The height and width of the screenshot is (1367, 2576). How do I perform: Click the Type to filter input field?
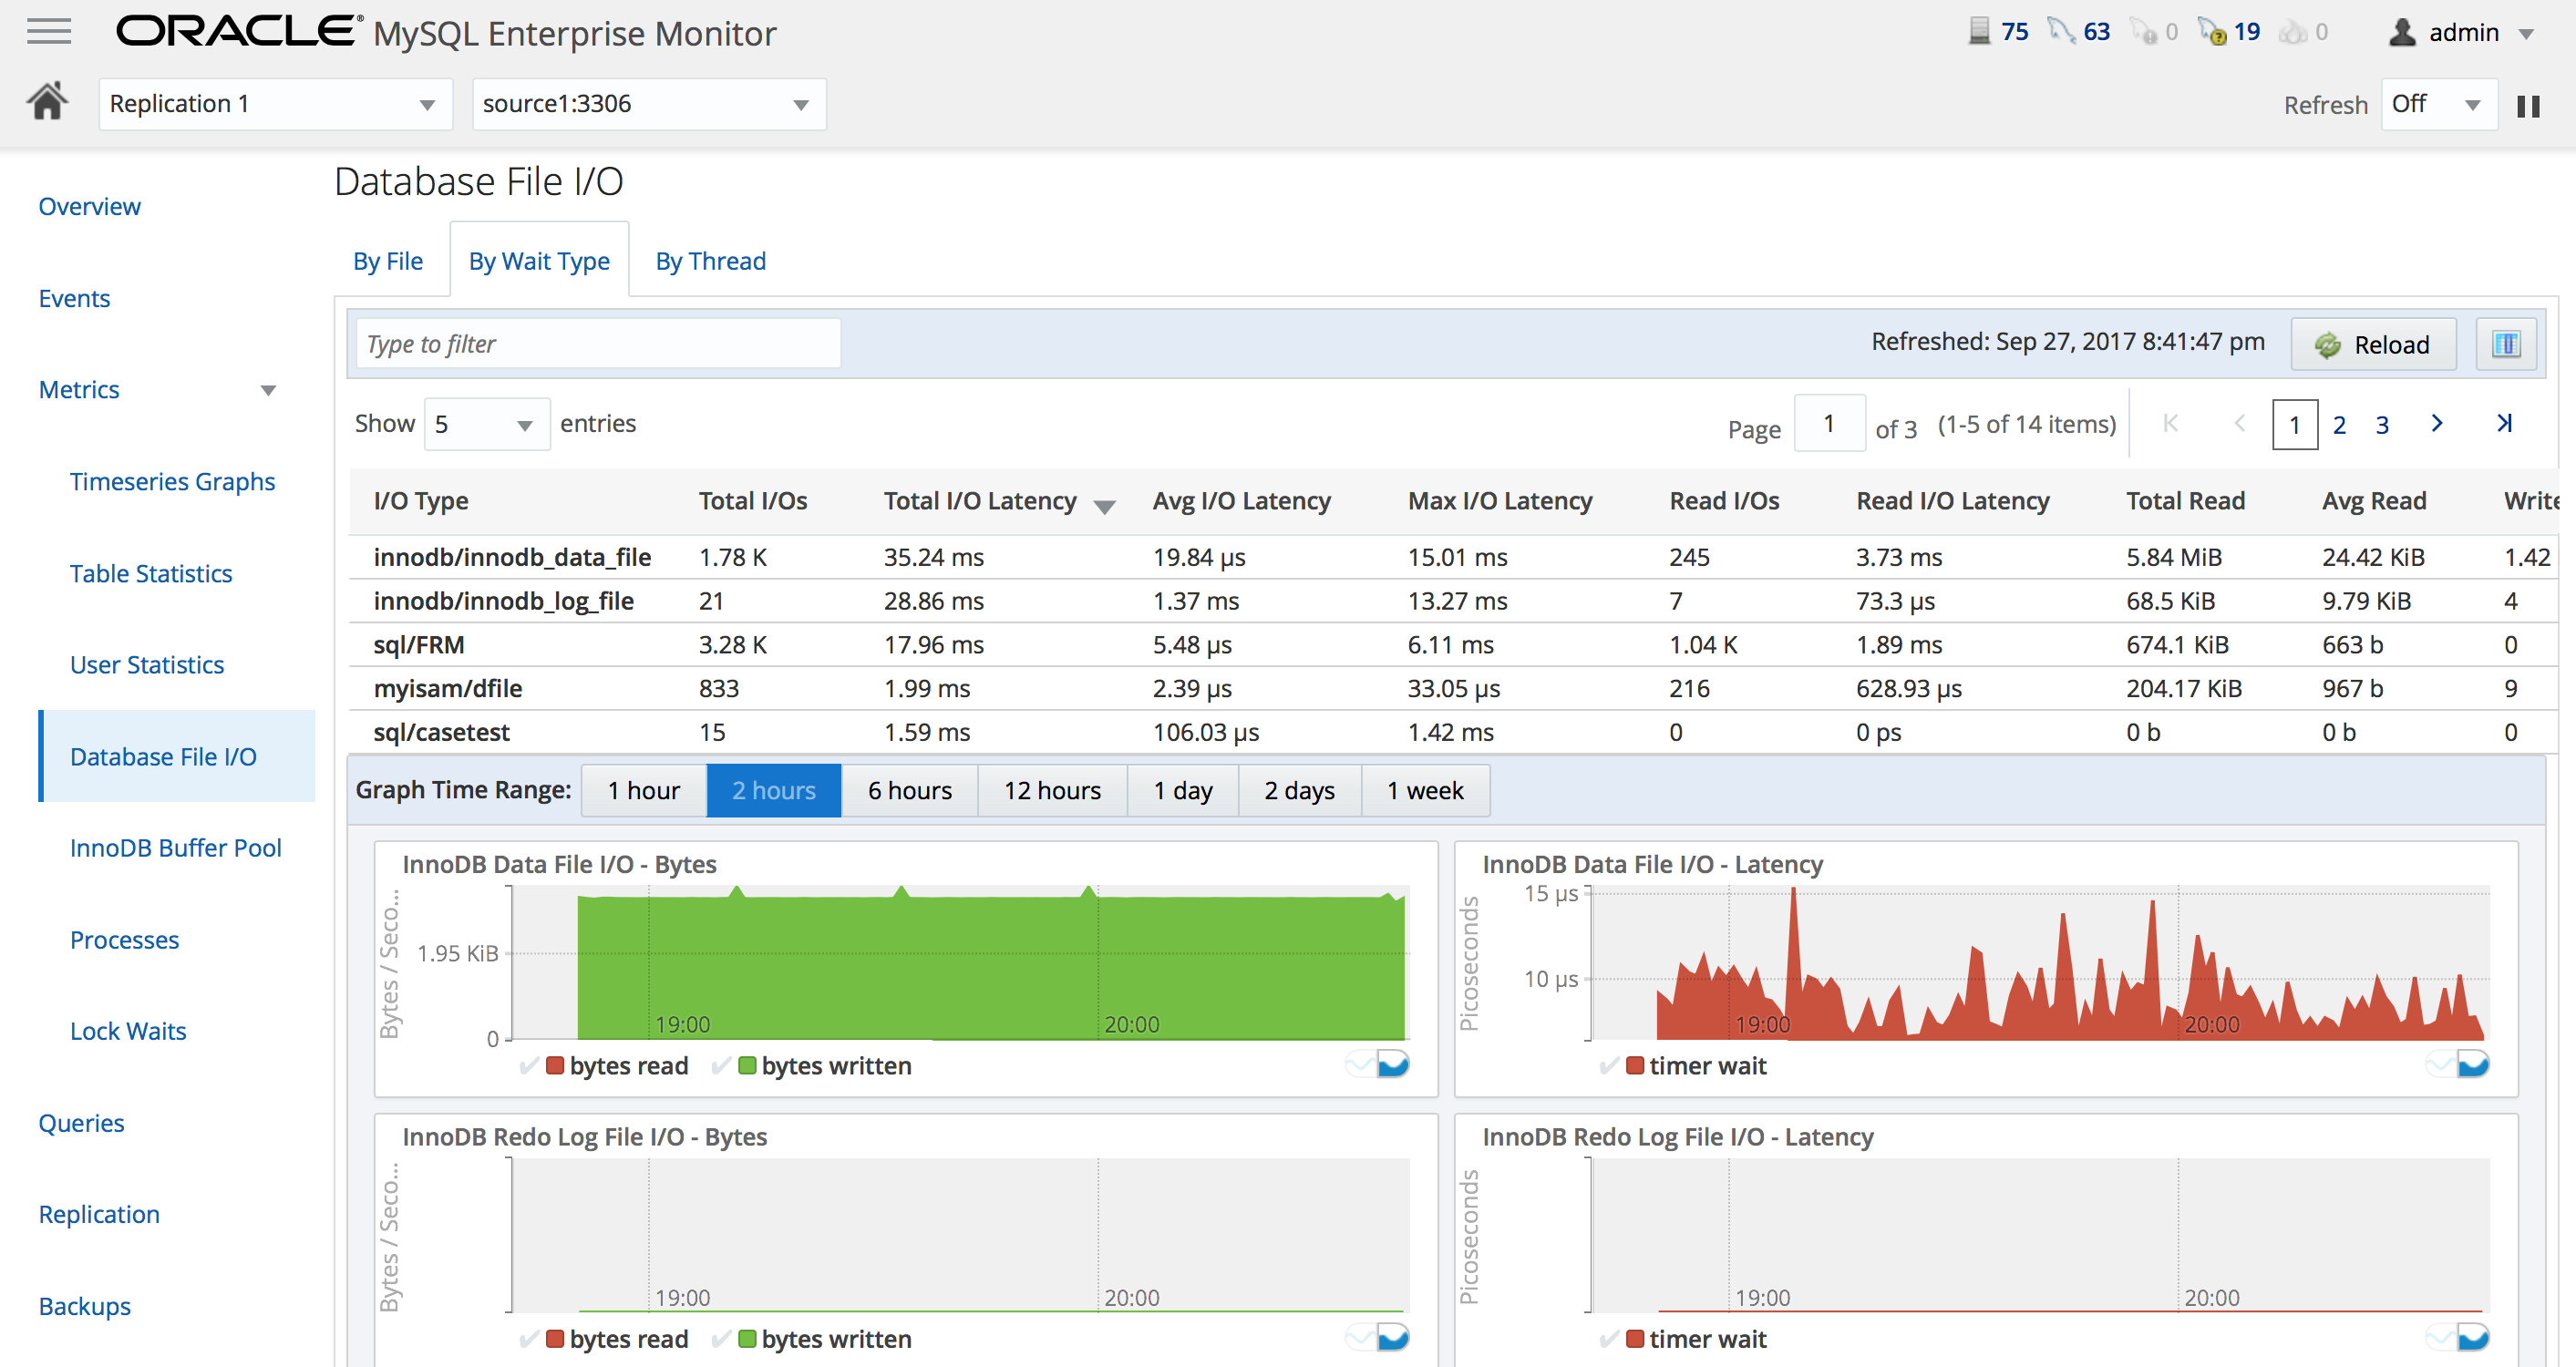click(x=594, y=342)
